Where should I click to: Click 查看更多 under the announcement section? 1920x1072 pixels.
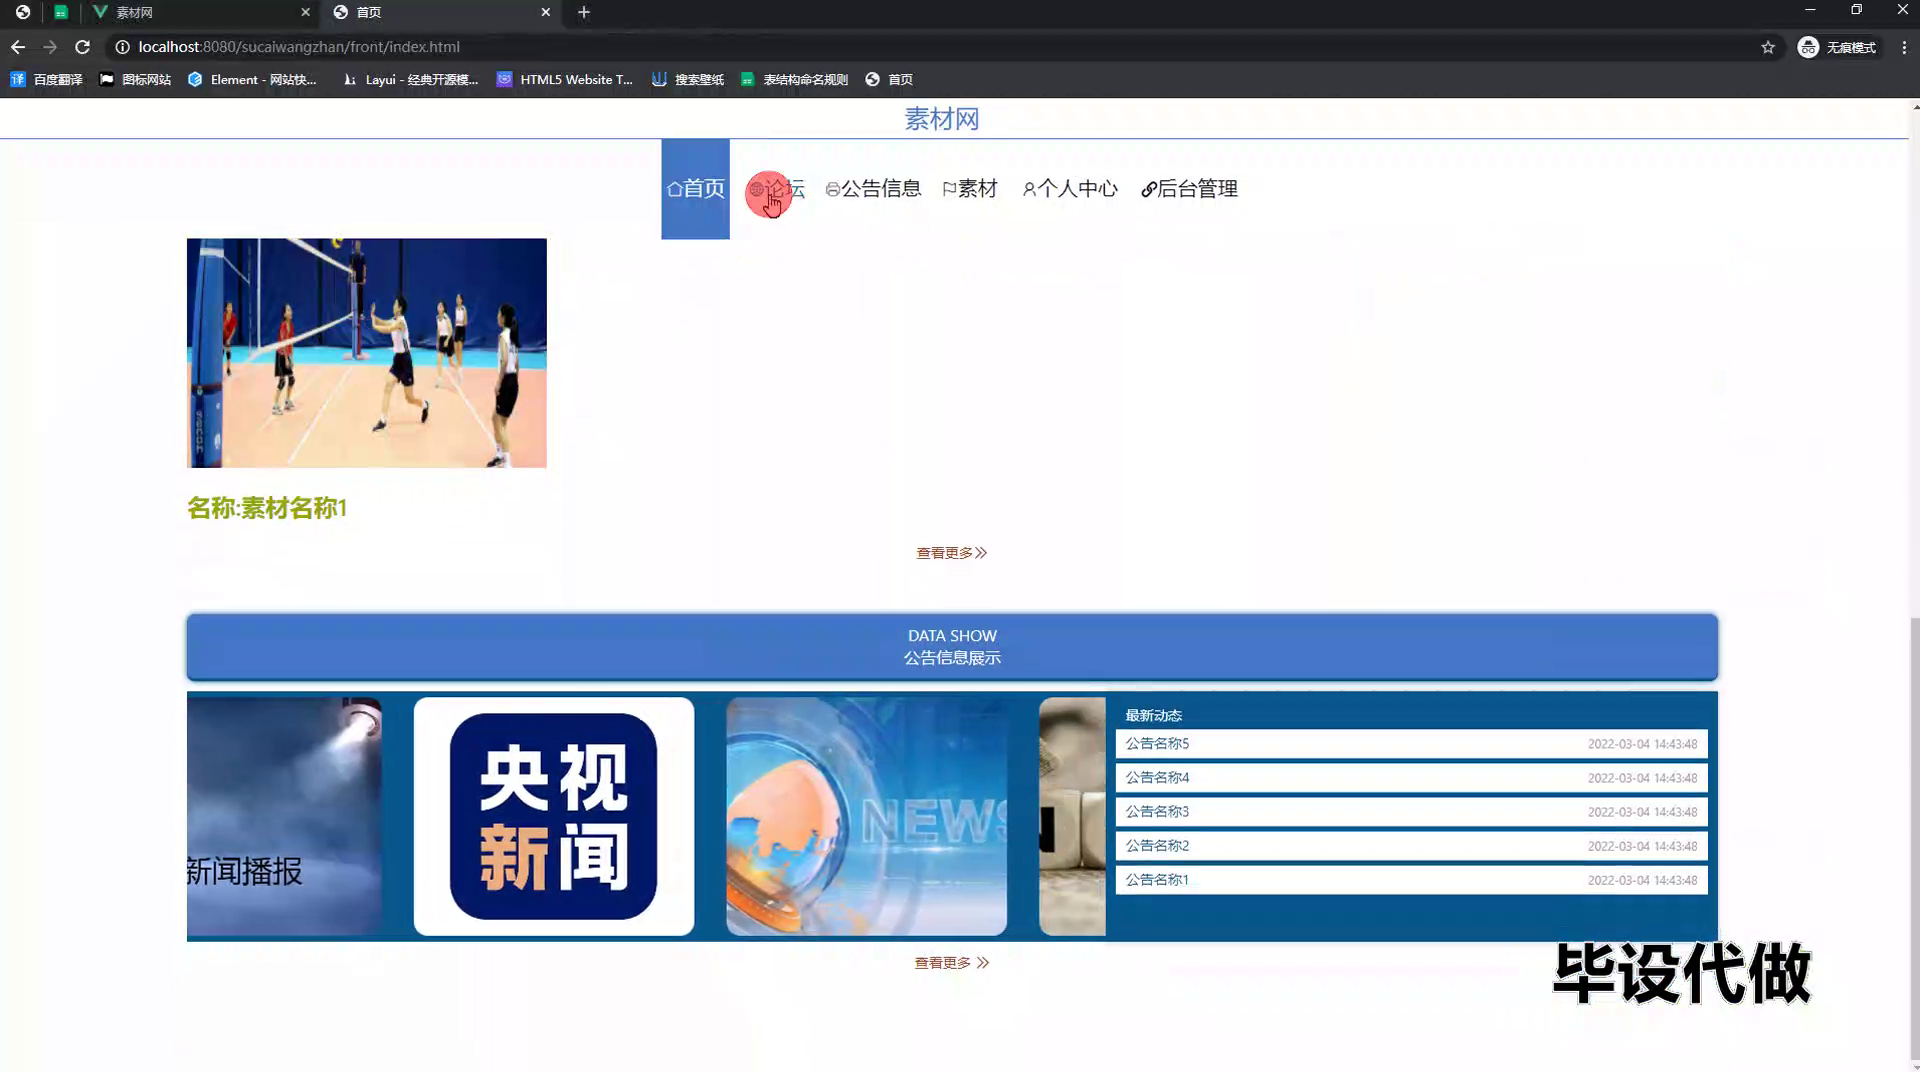point(951,963)
